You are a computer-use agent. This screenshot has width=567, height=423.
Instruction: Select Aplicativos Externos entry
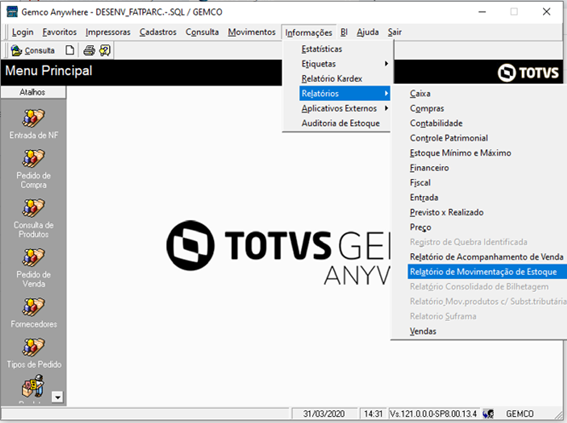coord(339,108)
